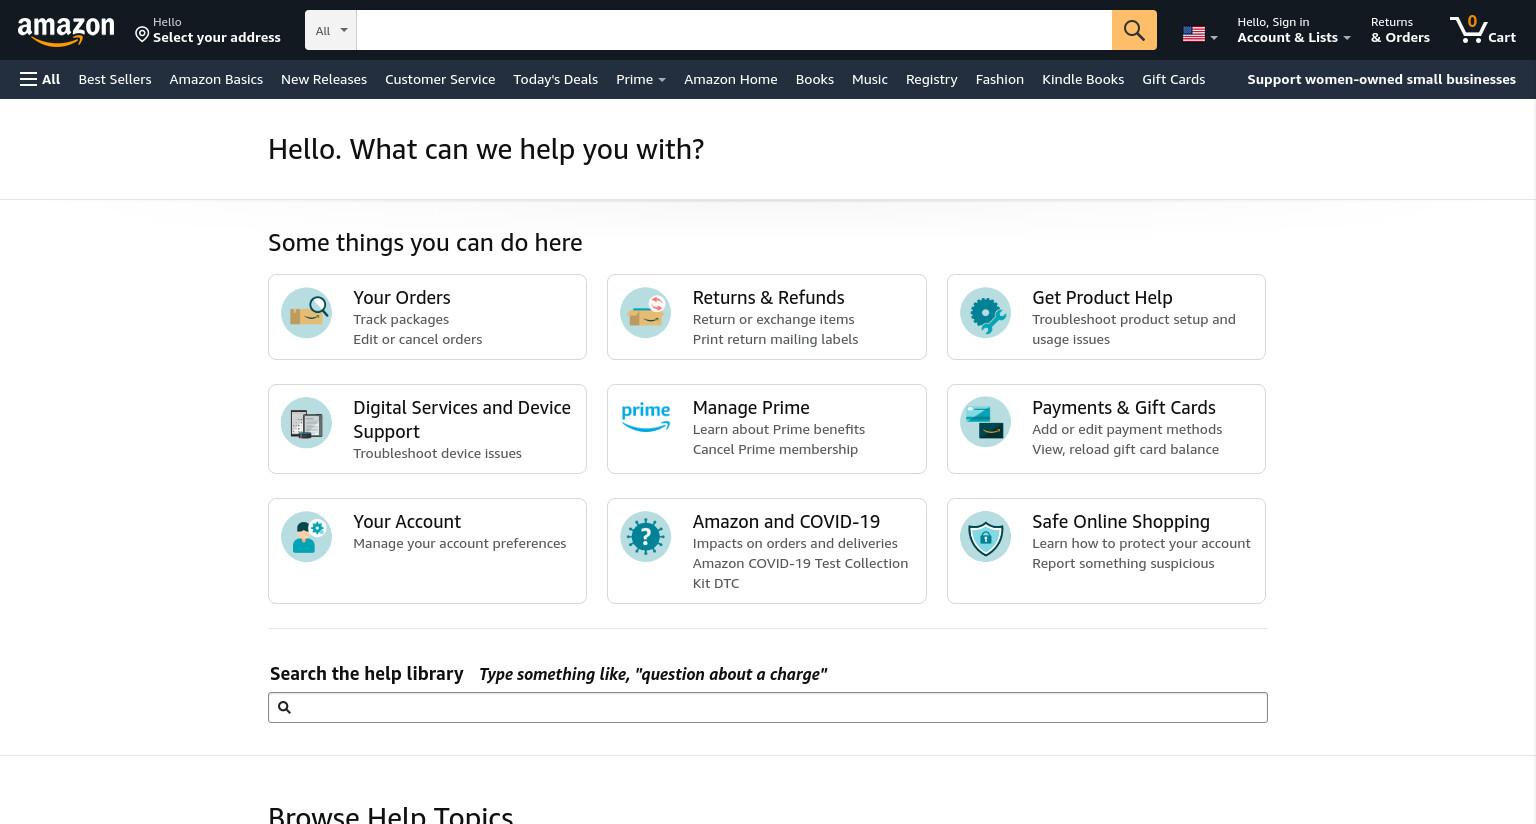
Task: Click 'Troubleshoot device issues' text
Action: click(x=437, y=453)
